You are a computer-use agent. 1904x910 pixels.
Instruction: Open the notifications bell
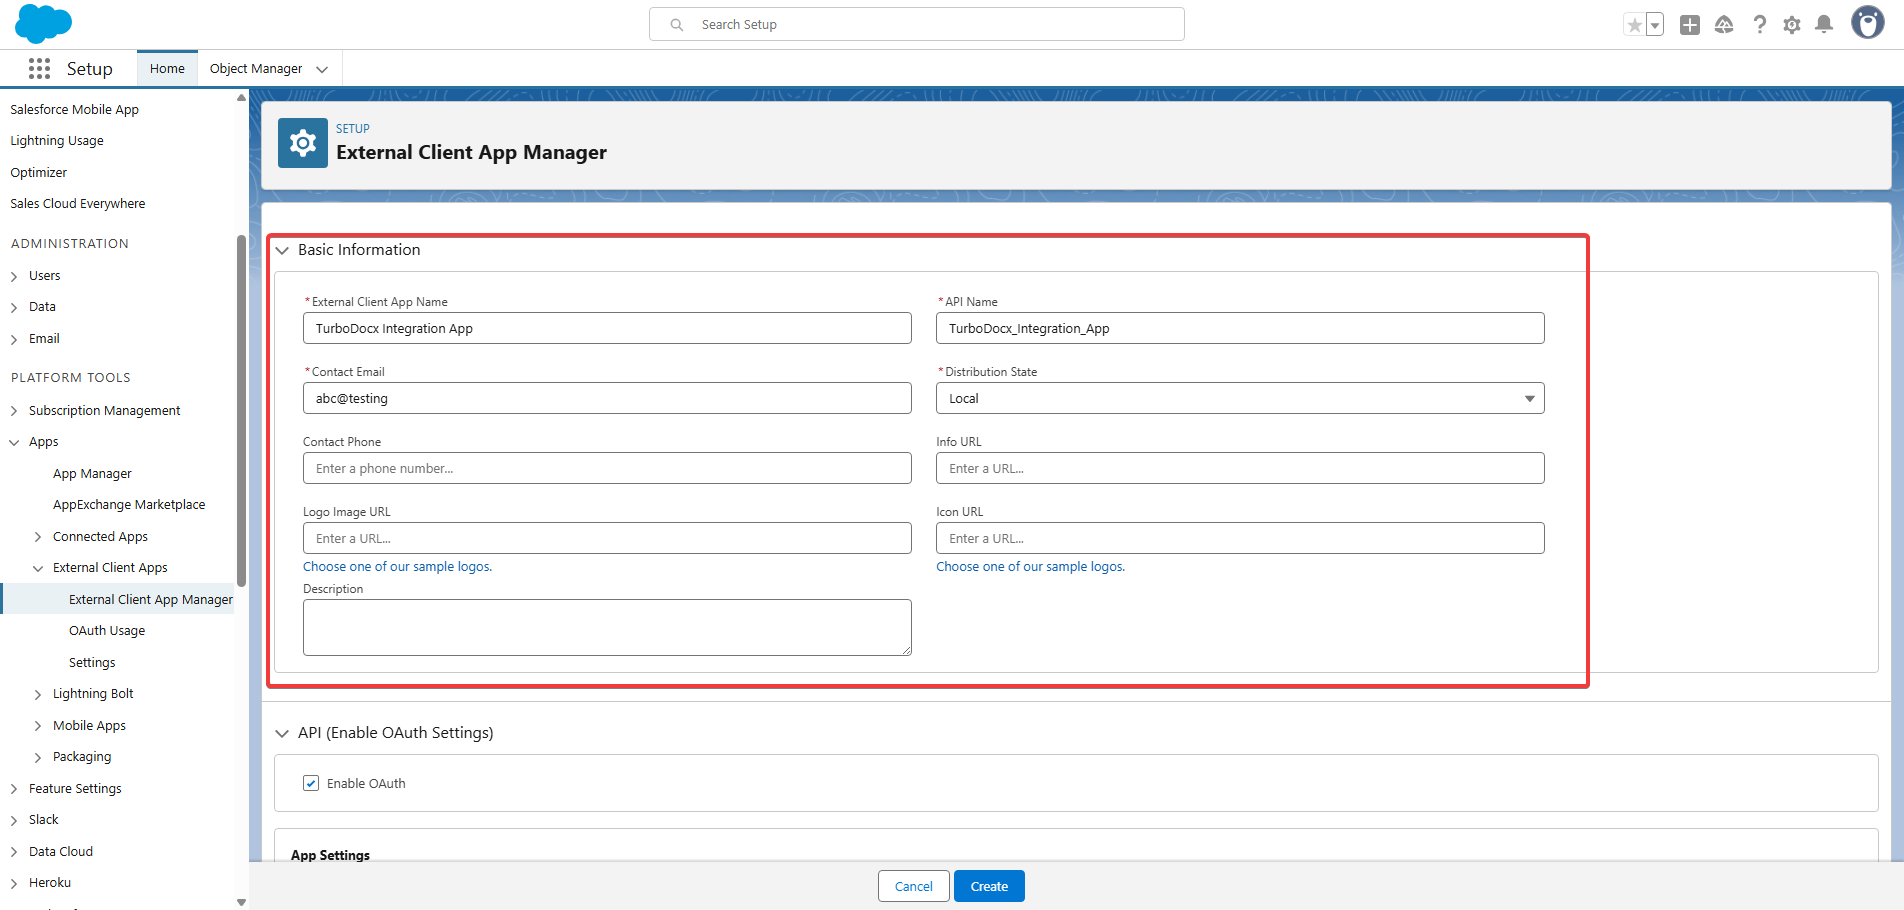[1824, 25]
